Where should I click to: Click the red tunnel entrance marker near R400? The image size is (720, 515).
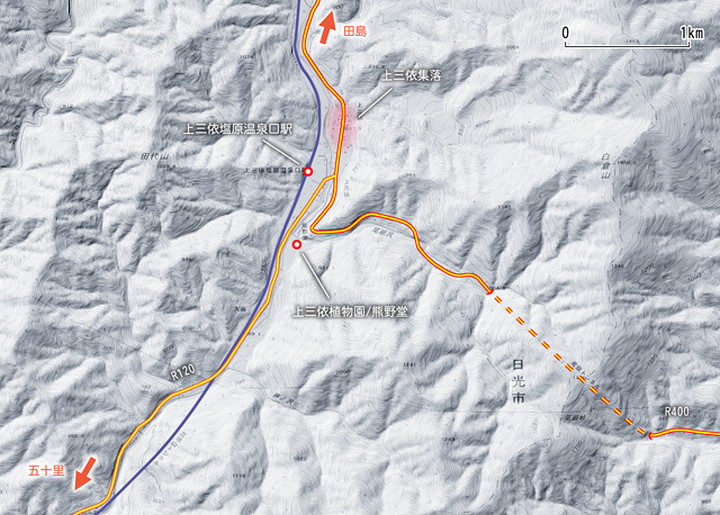click(x=649, y=435)
